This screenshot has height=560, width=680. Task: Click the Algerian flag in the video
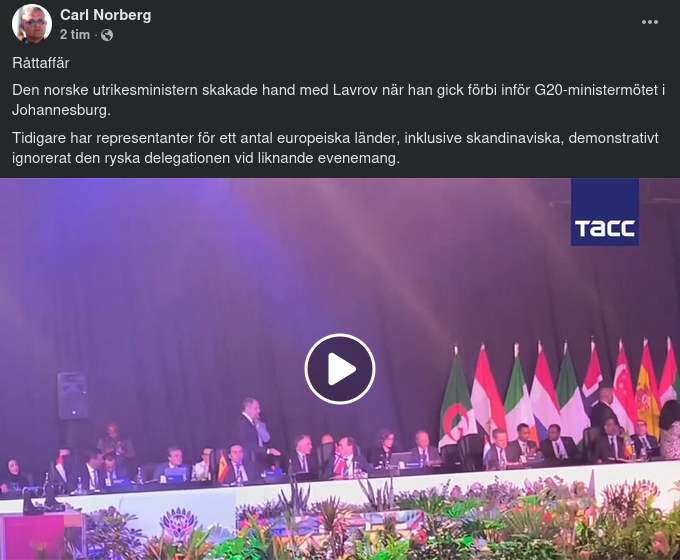click(x=456, y=399)
